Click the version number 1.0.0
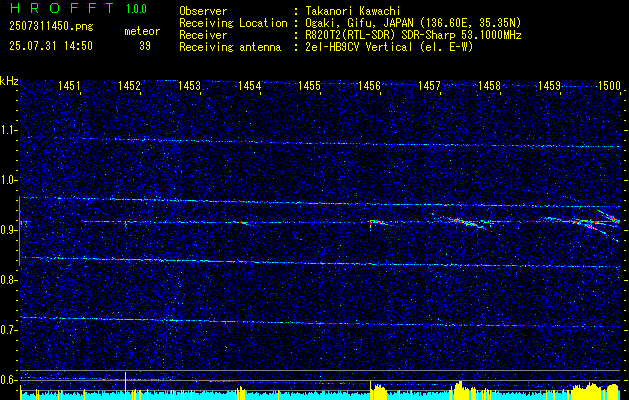Screen dimensions: 629x400 (x=136, y=9)
